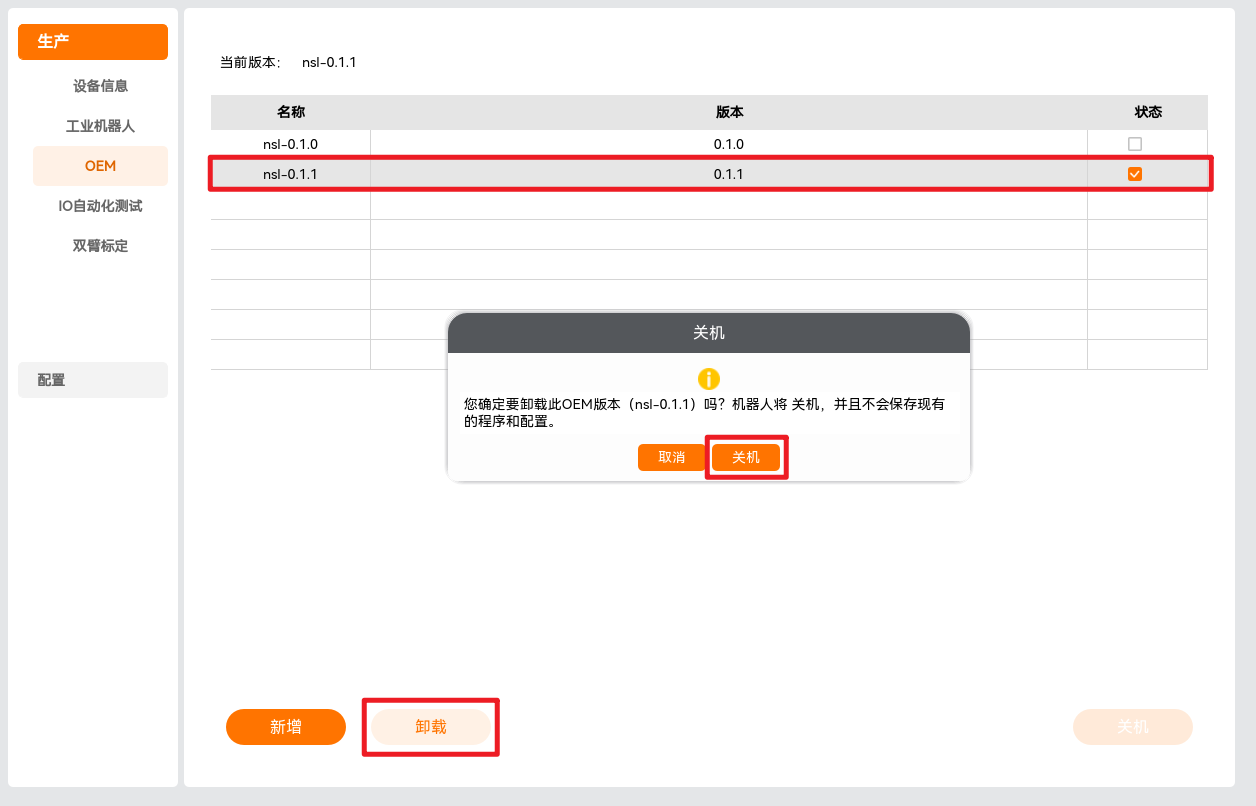The height and width of the screenshot is (806, 1256).
Task: Open 双臂标定 sidebar item
Action: pyautogui.click(x=100, y=246)
